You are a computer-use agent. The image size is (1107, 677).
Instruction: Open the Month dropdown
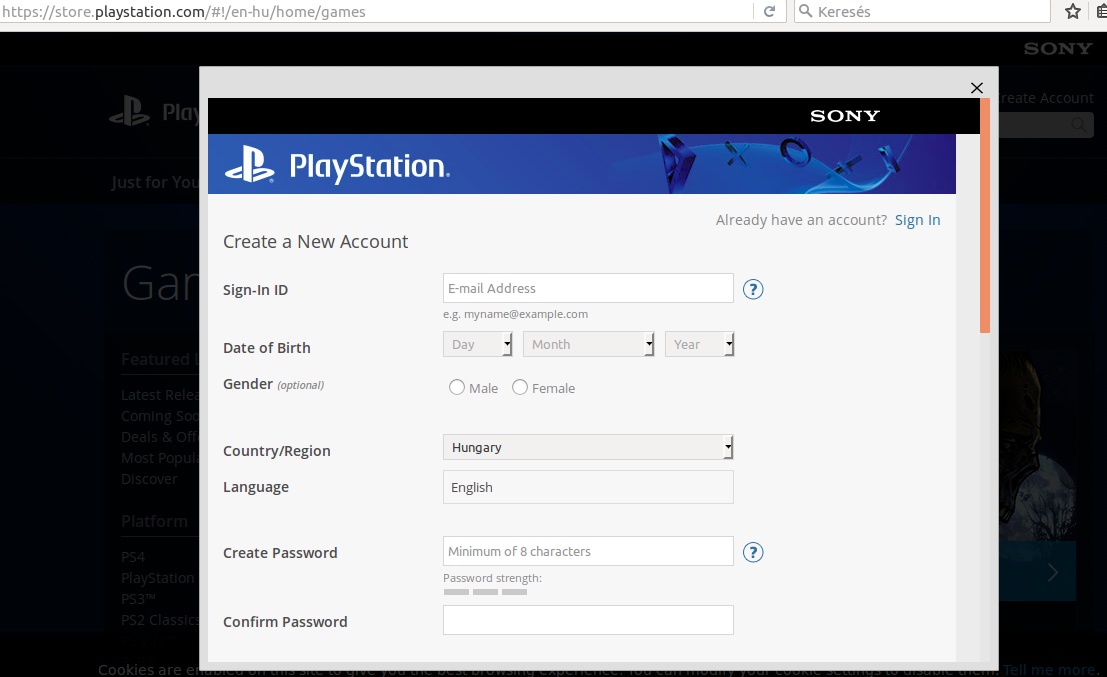click(x=588, y=345)
